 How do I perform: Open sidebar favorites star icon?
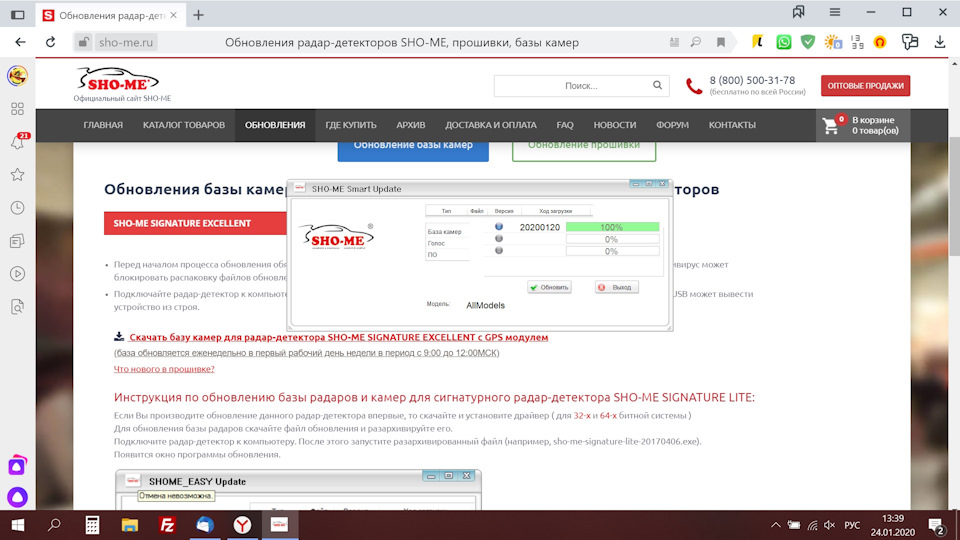(x=17, y=175)
